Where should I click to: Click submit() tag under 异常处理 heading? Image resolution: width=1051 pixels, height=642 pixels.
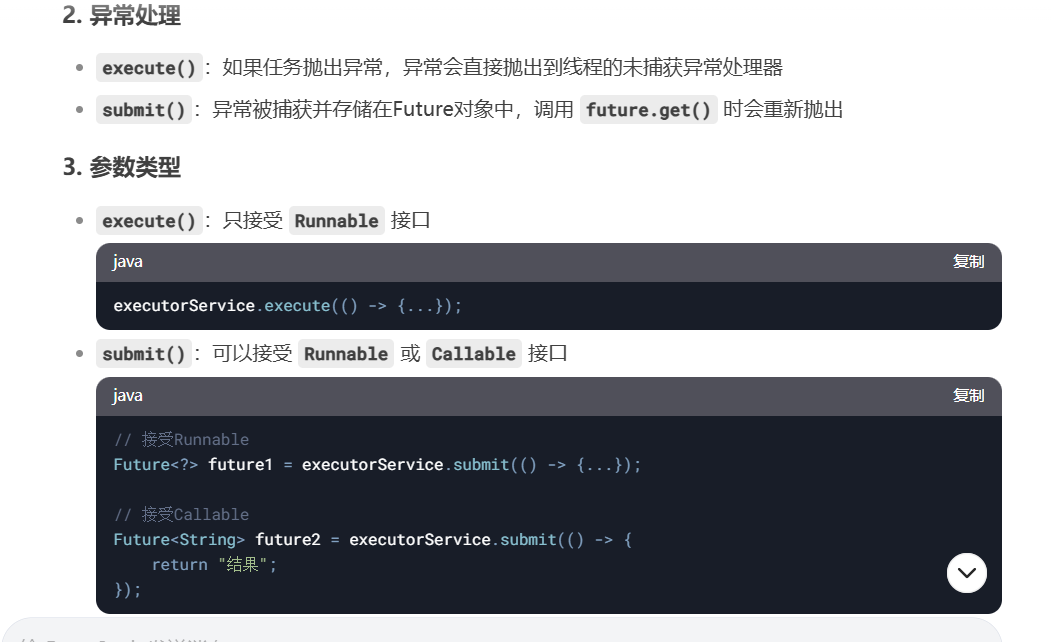point(143,110)
